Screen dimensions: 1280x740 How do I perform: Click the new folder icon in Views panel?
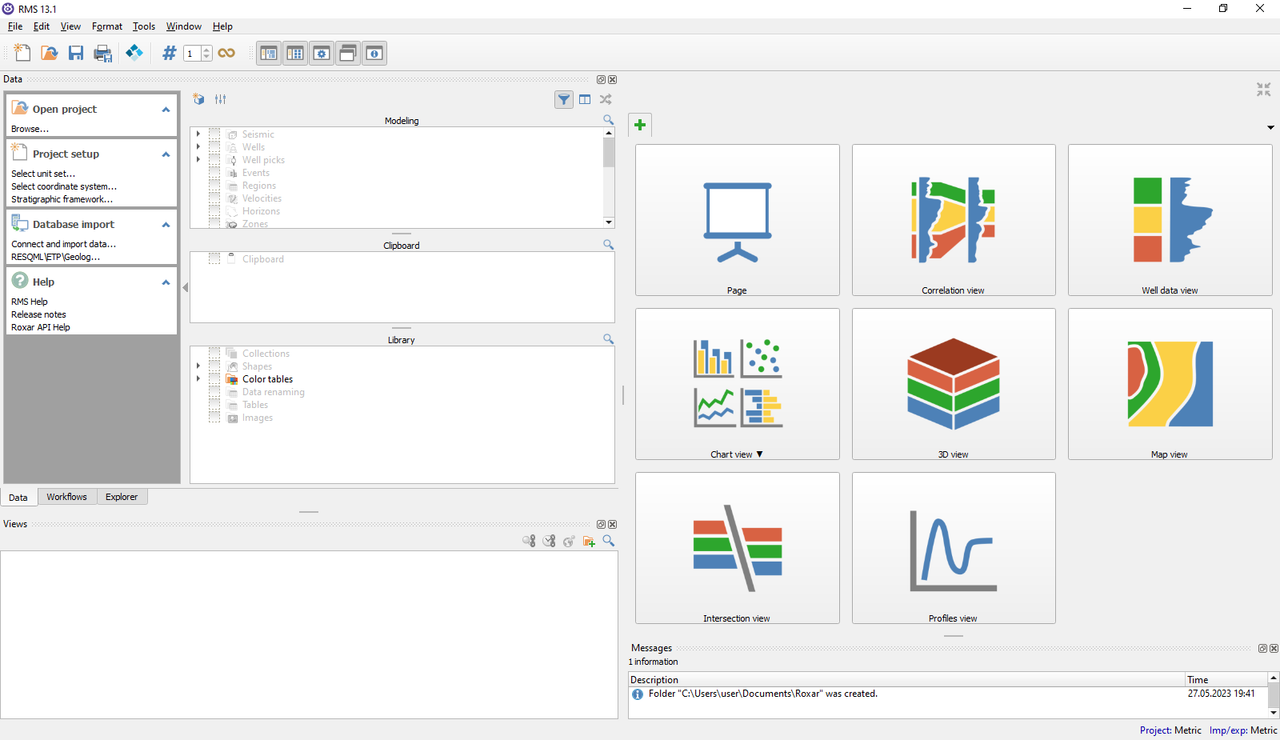coord(589,541)
